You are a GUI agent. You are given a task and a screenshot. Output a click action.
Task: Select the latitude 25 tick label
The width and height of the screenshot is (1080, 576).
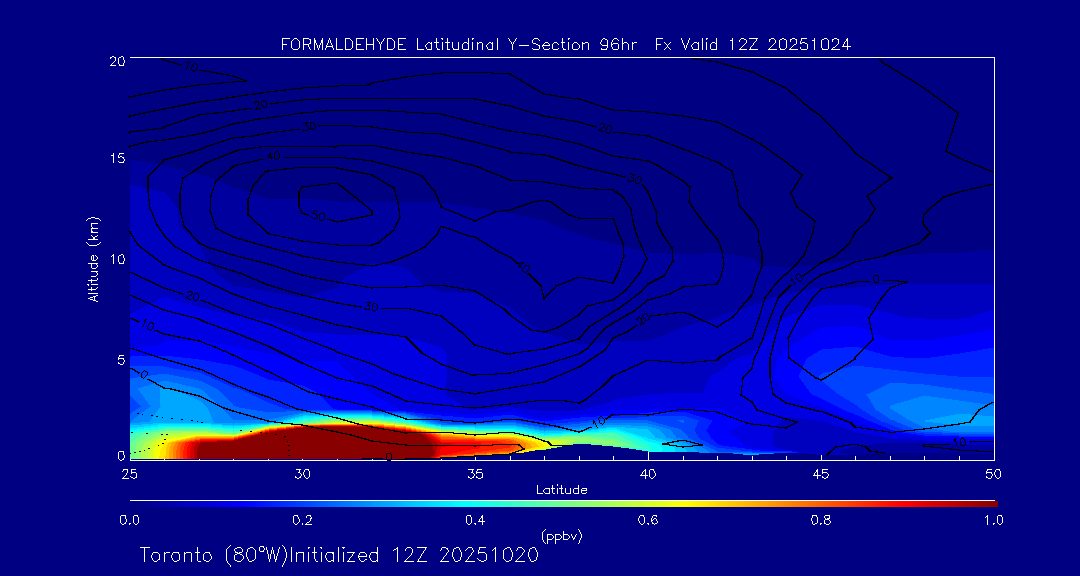click(129, 472)
